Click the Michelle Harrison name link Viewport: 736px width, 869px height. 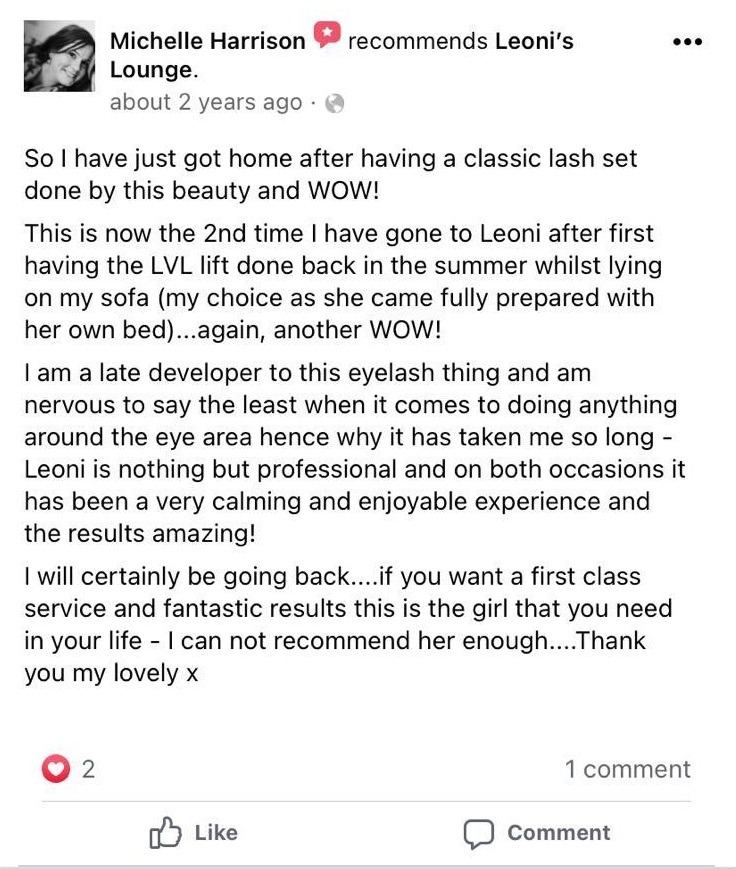pyautogui.click(x=208, y=42)
